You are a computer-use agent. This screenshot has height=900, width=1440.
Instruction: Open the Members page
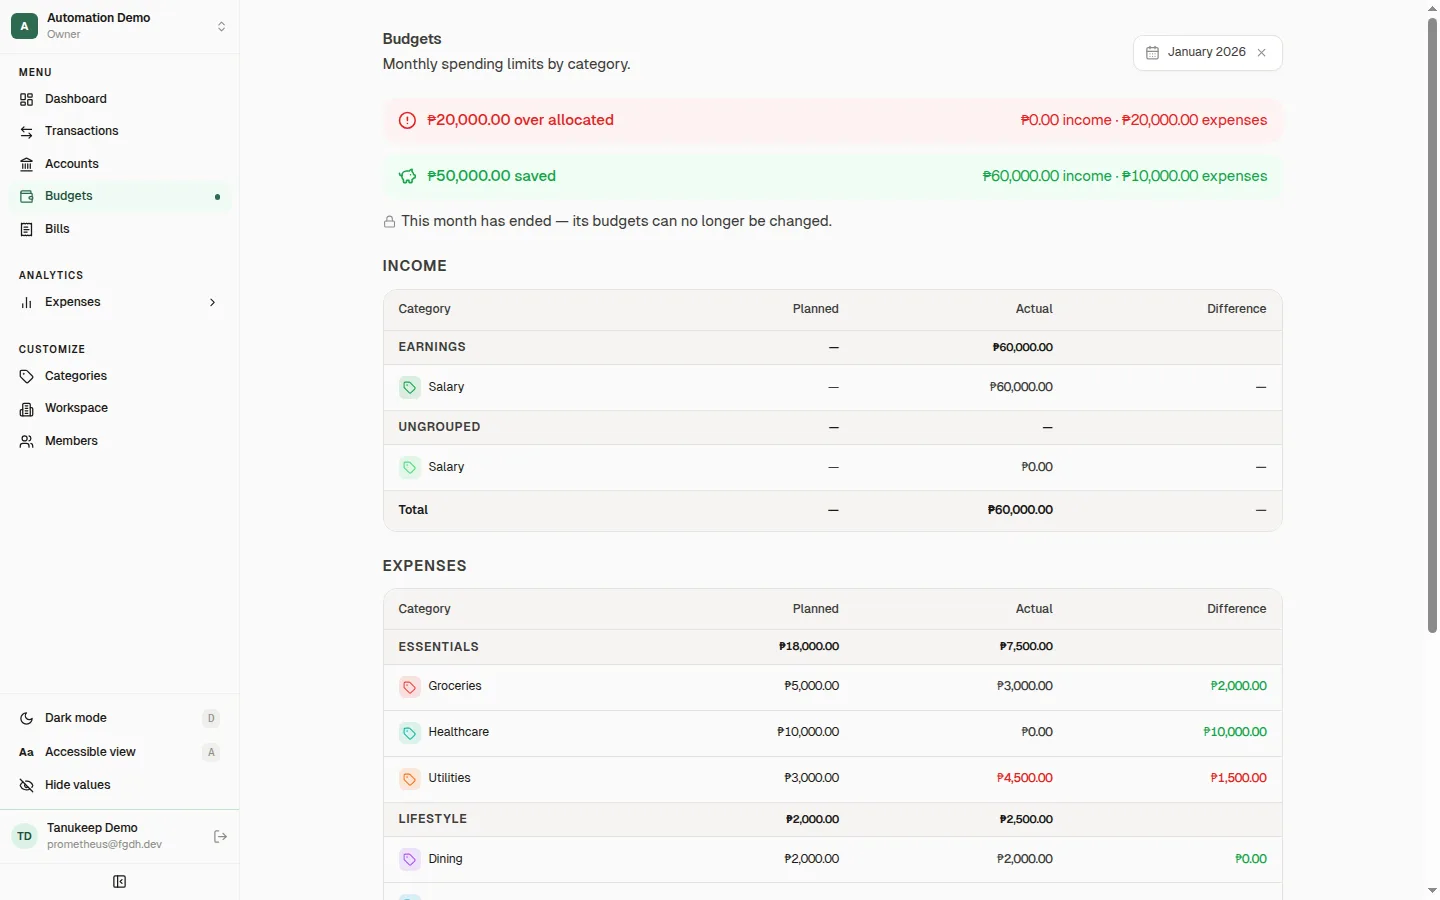pyautogui.click(x=120, y=441)
